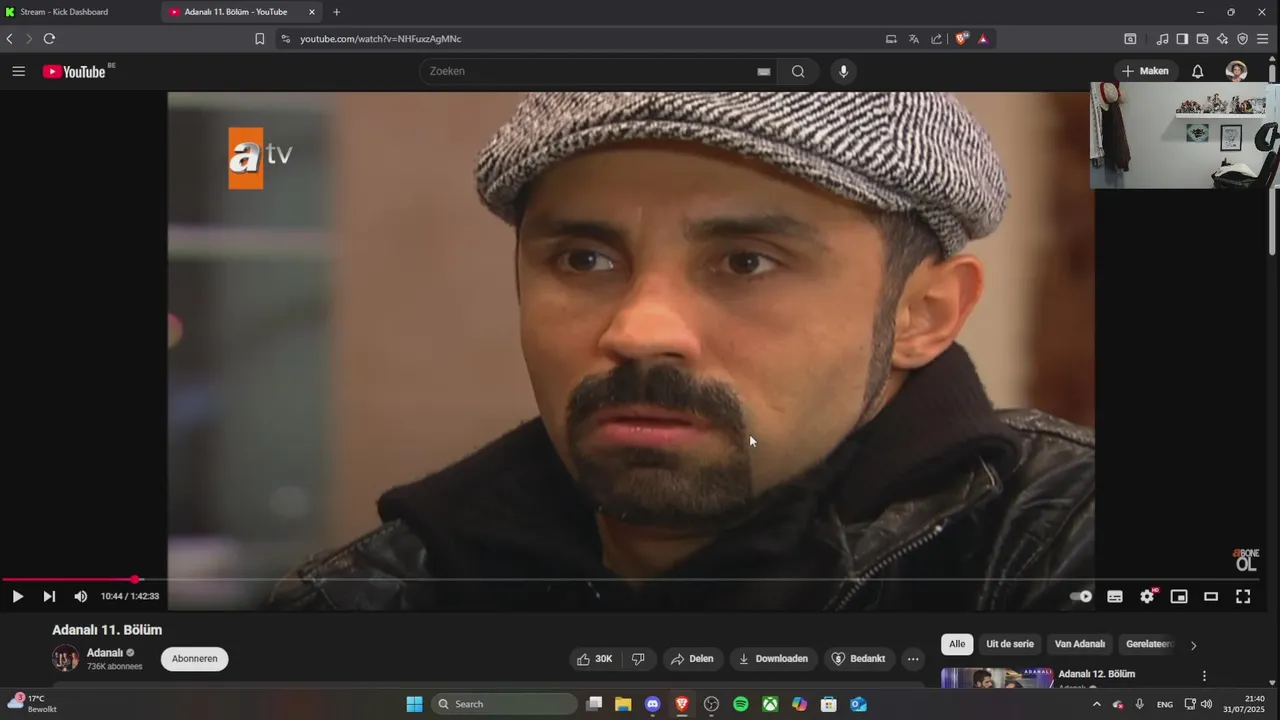Toggle the autoplay switch

coord(1081,597)
